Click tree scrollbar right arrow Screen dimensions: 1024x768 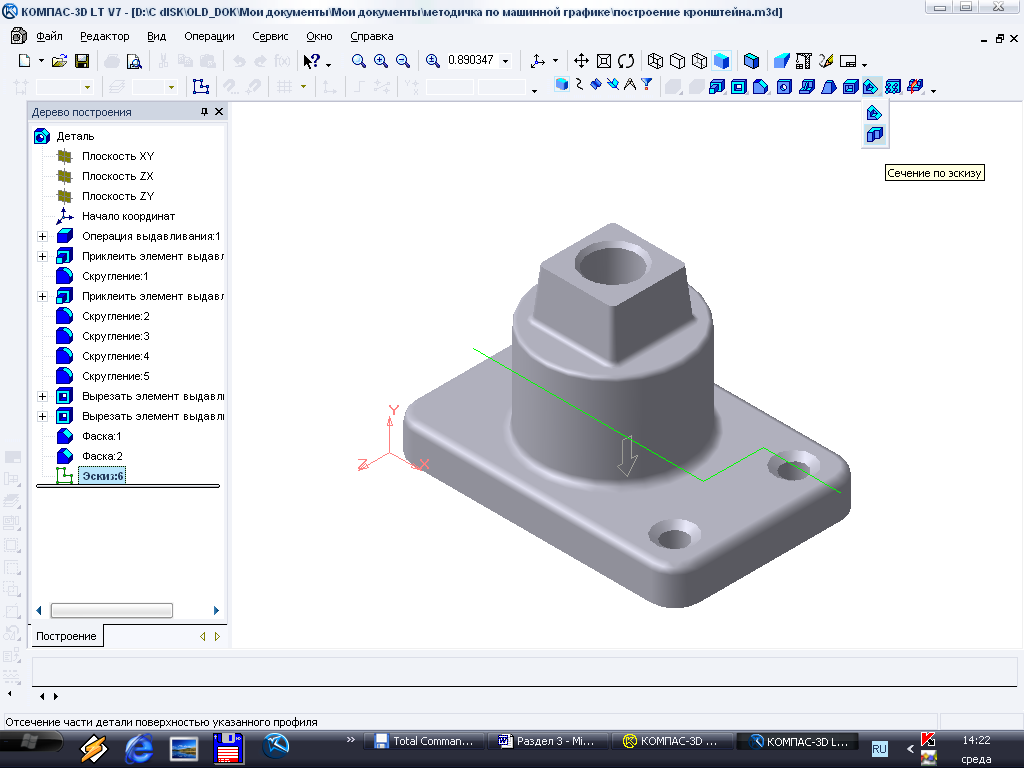216,611
